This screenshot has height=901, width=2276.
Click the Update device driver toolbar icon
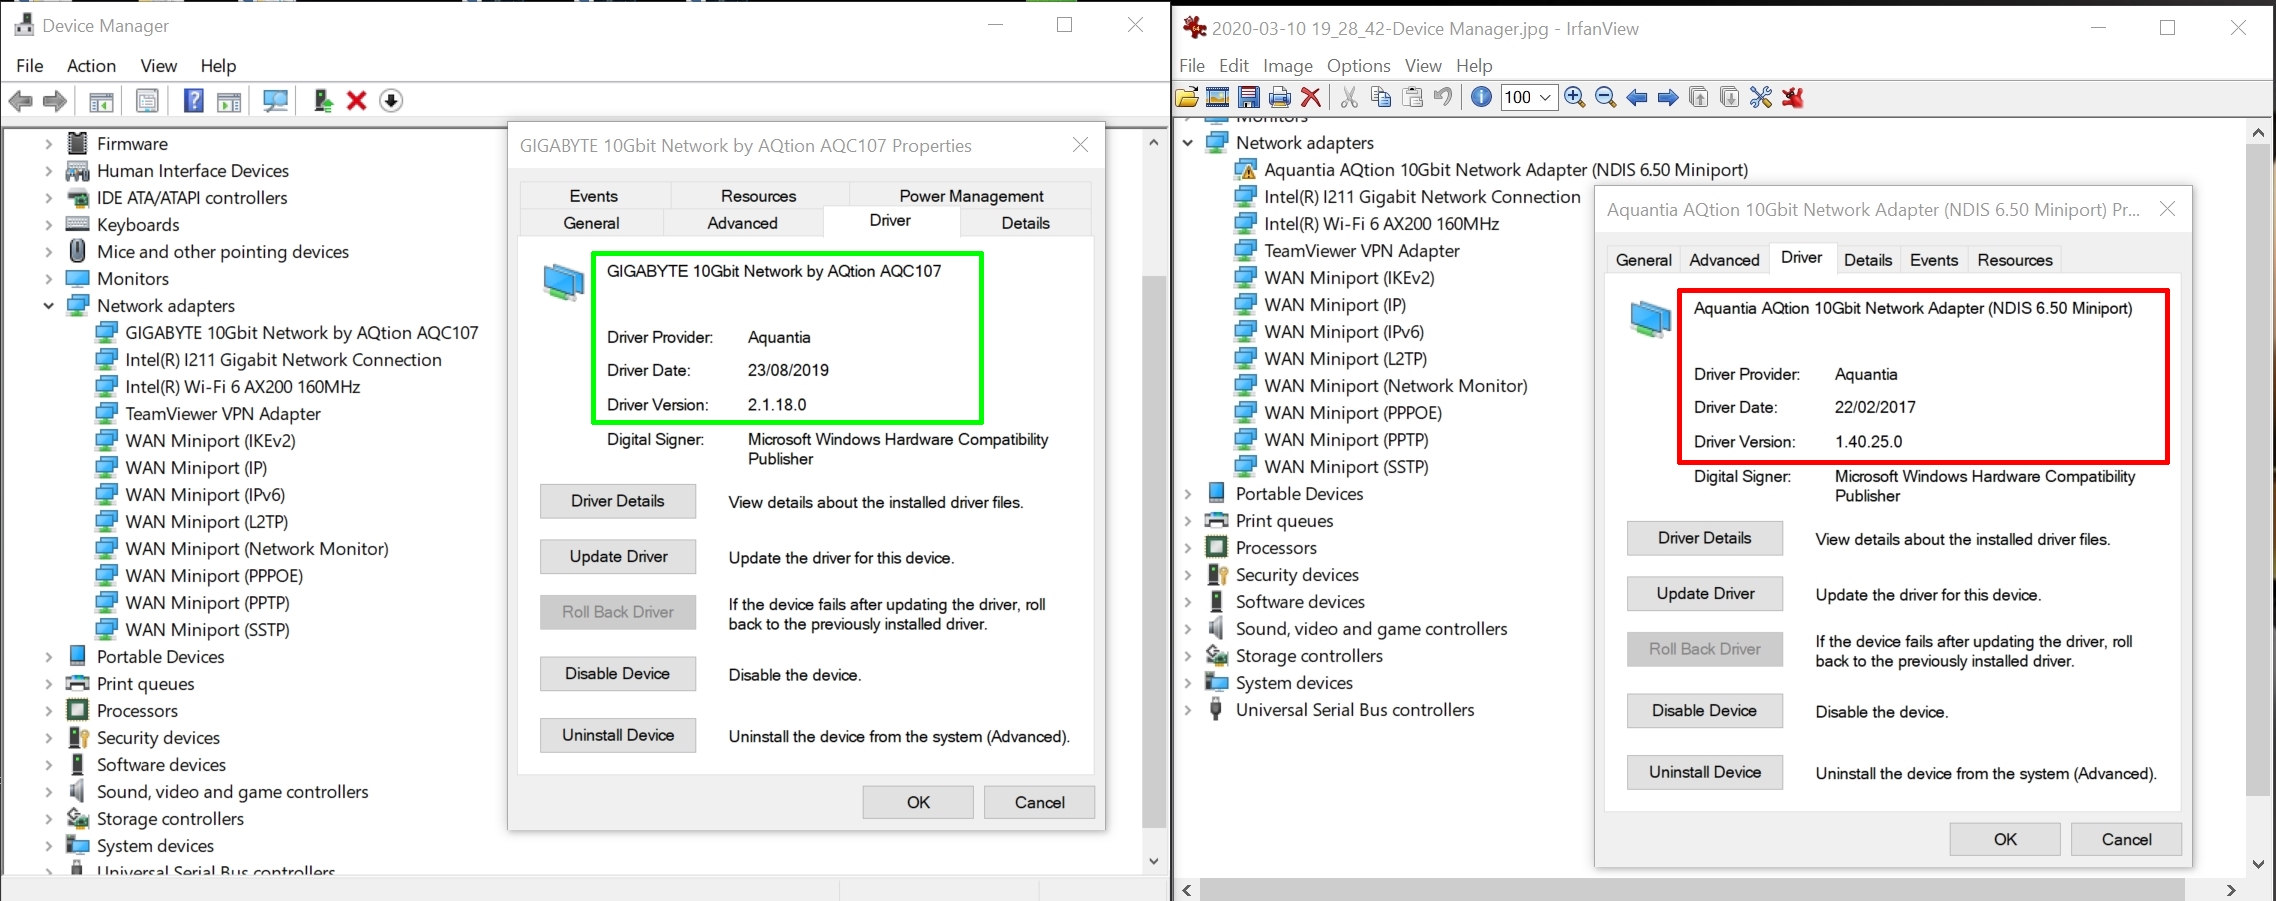coord(323,101)
